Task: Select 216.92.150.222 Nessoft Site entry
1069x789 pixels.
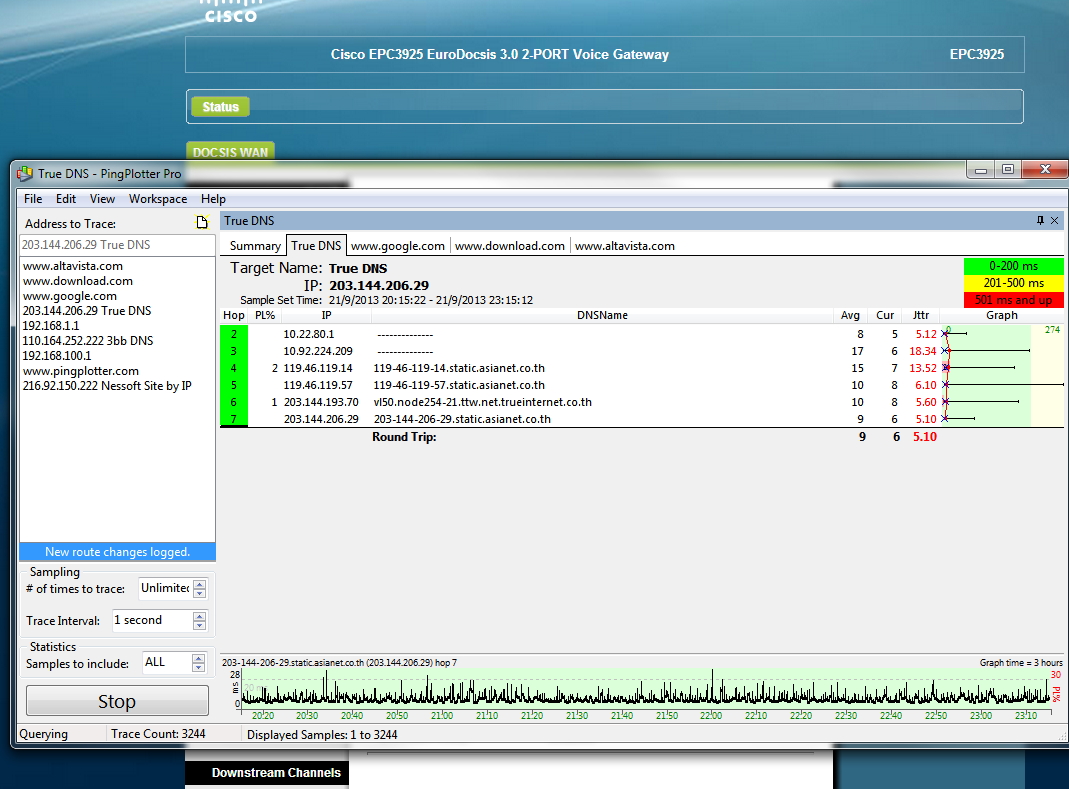Action: coord(107,386)
